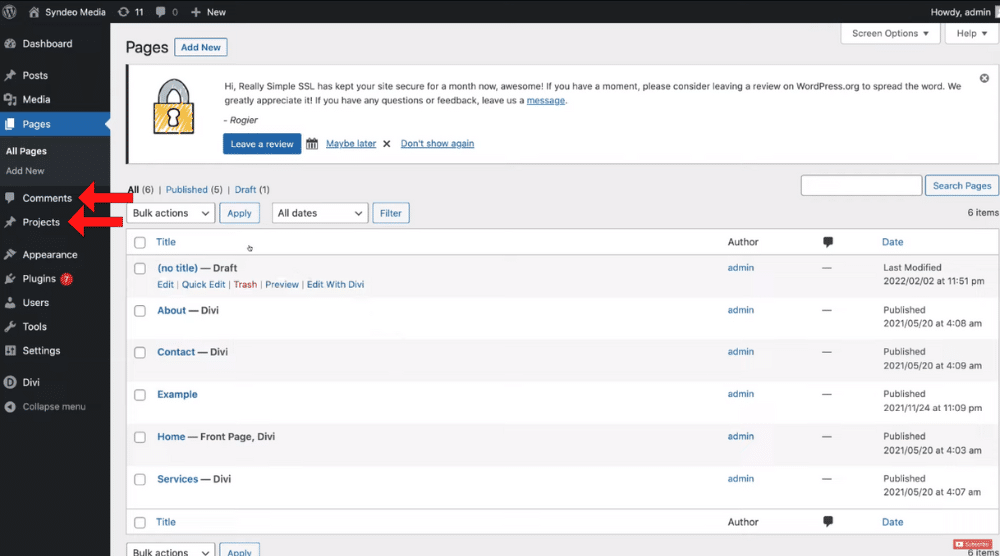Open Howdy, admin account menu
Image resolution: width=1000 pixels, height=556 pixels.
pos(960,11)
